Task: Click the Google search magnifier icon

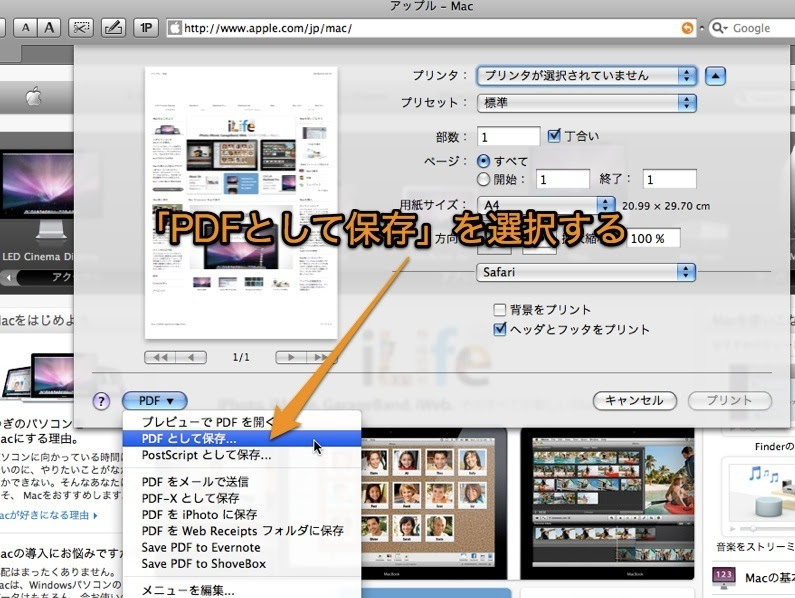Action: click(718, 28)
